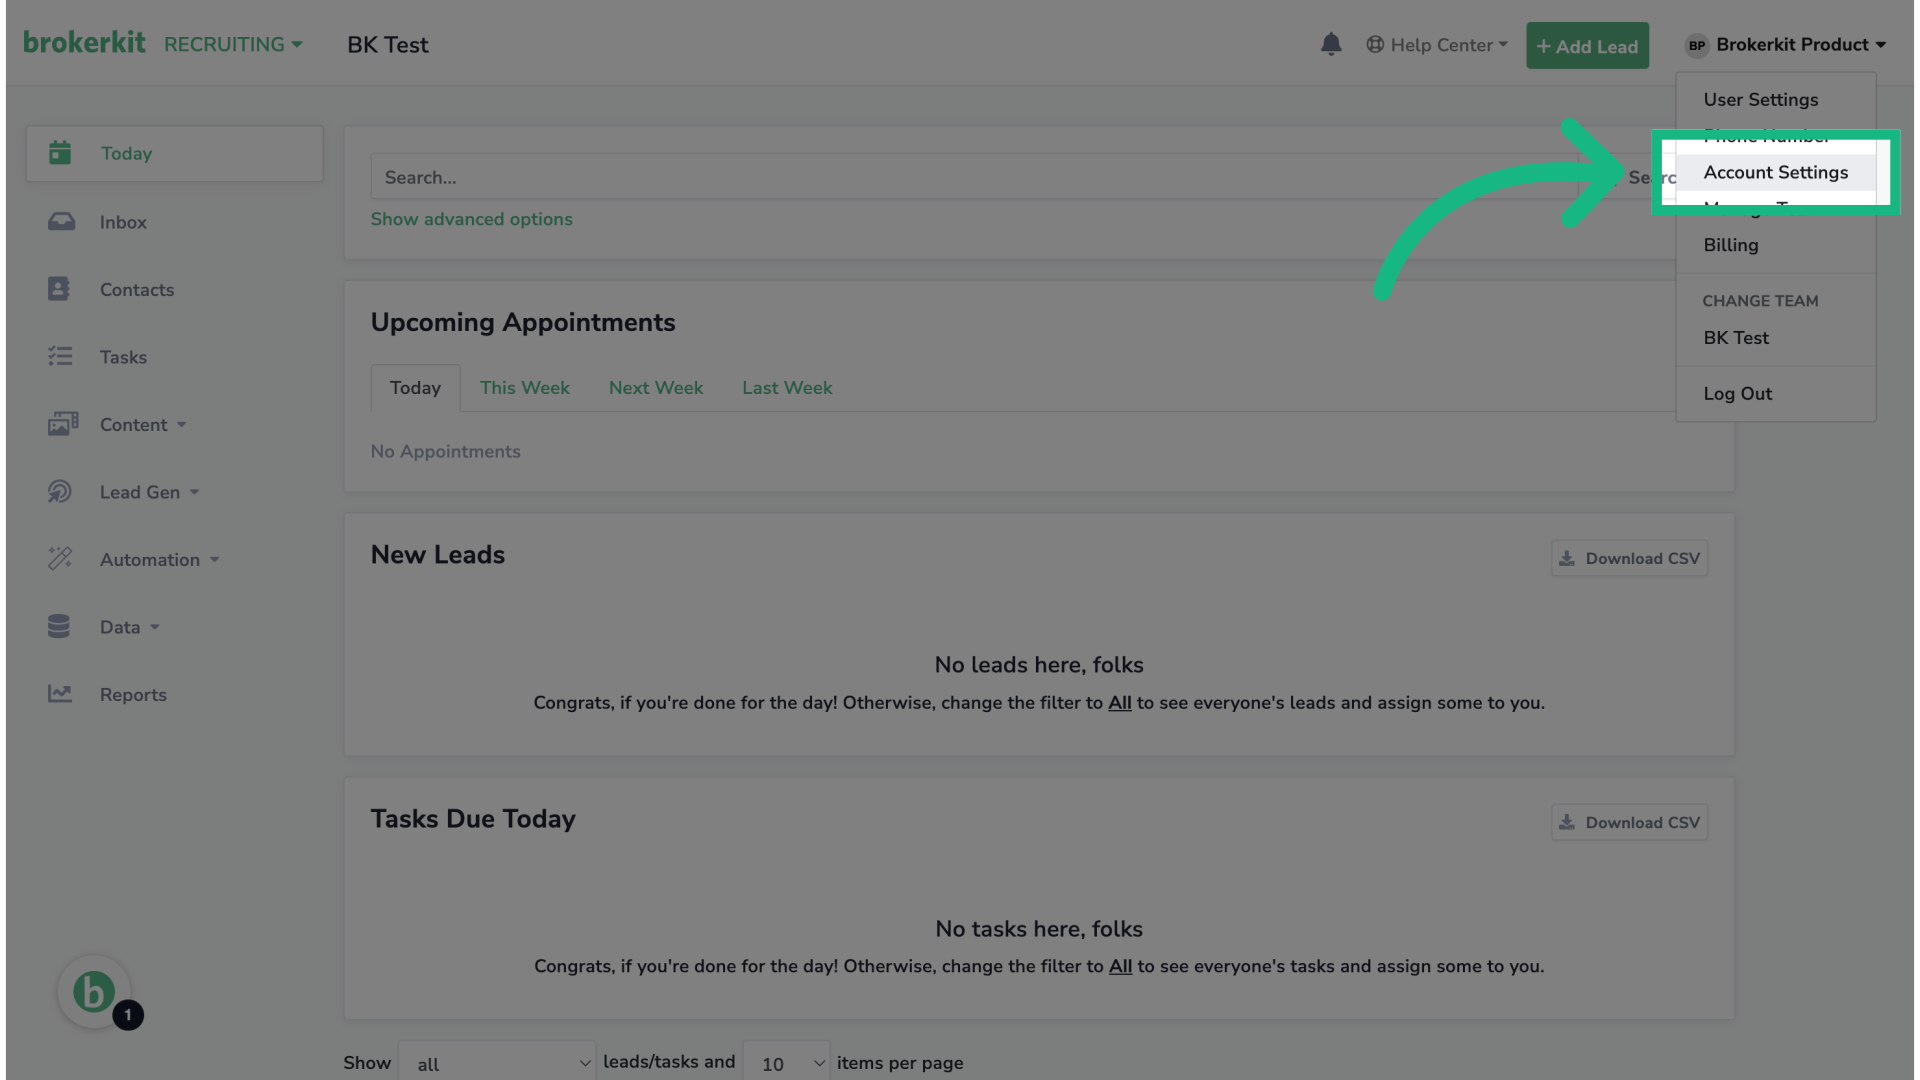The image size is (1920, 1080).
Task: Click the Tasks checklist icon
Action: pyautogui.click(x=60, y=356)
